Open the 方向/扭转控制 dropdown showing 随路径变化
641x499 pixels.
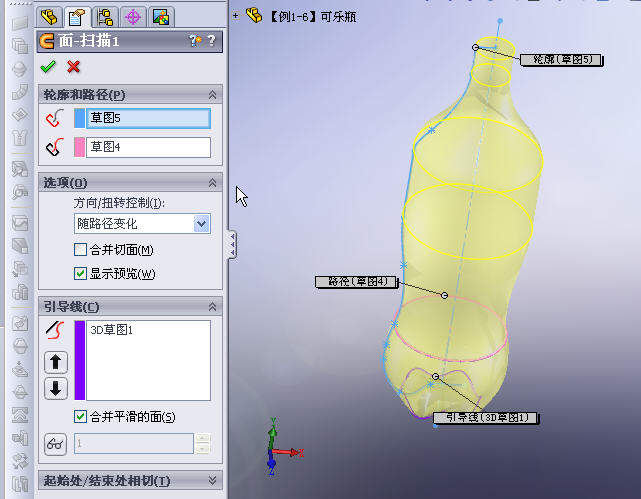[142, 224]
